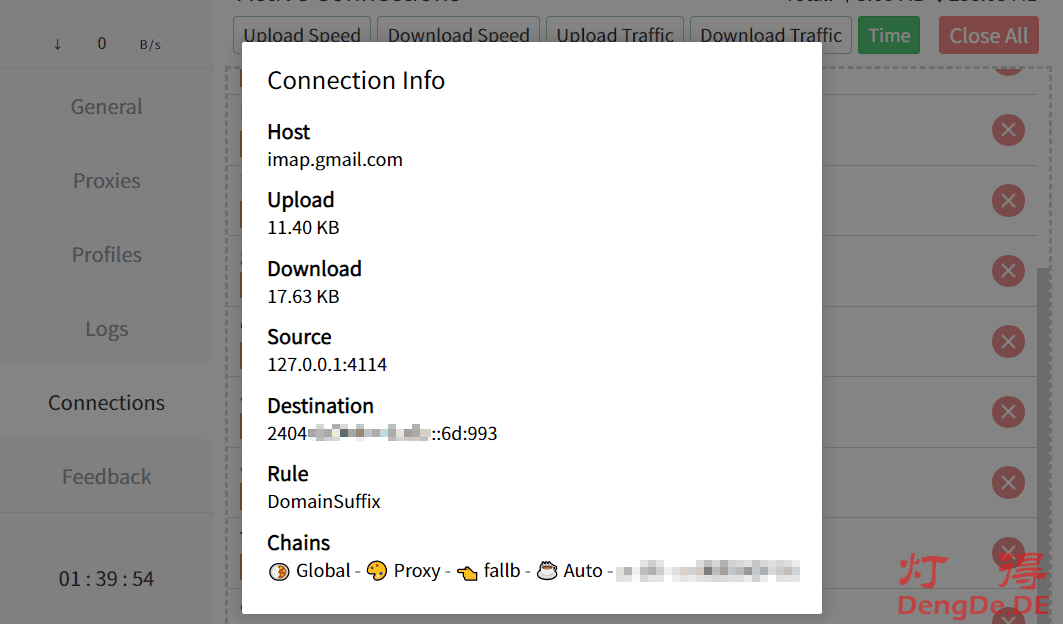Click the fallb pointing hand icon
The height and width of the screenshot is (624, 1063).
(x=467, y=572)
